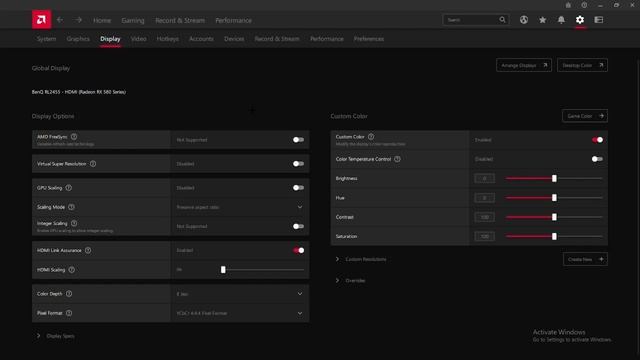This screenshot has height=360, width=640.
Task: Click the Contrast slider handle
Action: [554, 217]
